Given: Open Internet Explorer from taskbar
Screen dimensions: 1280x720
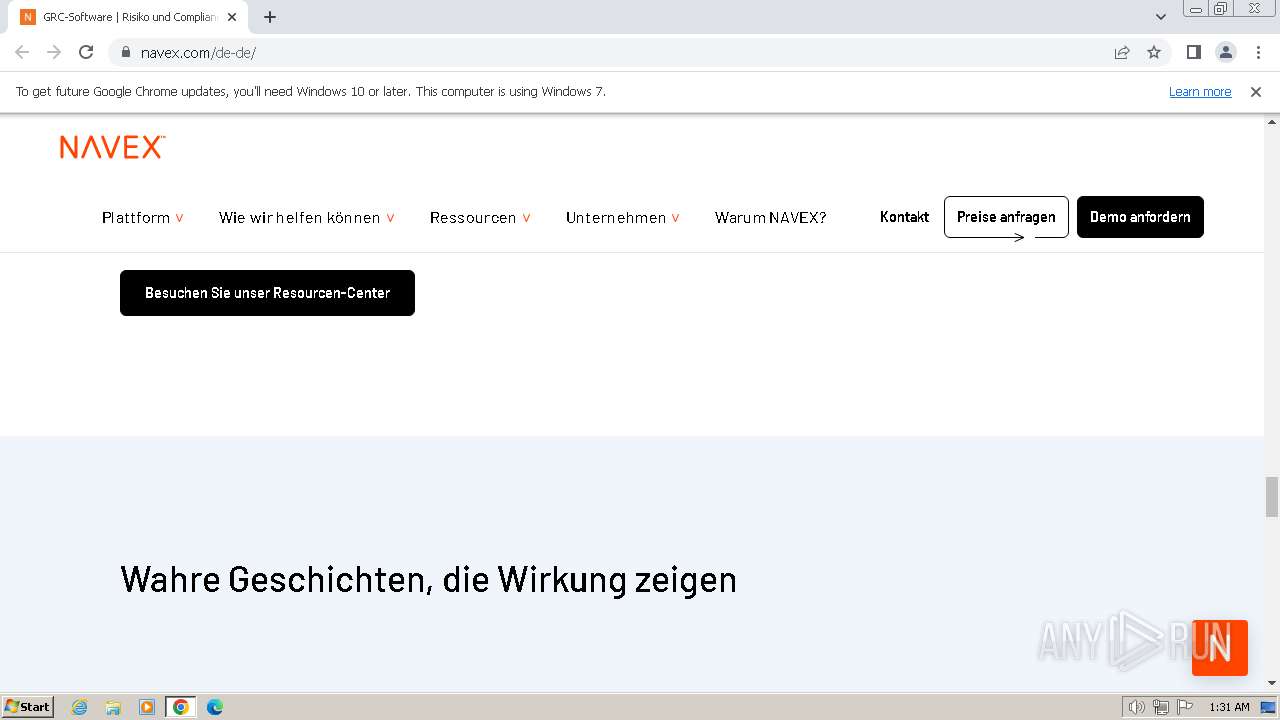Looking at the screenshot, I should (80, 707).
